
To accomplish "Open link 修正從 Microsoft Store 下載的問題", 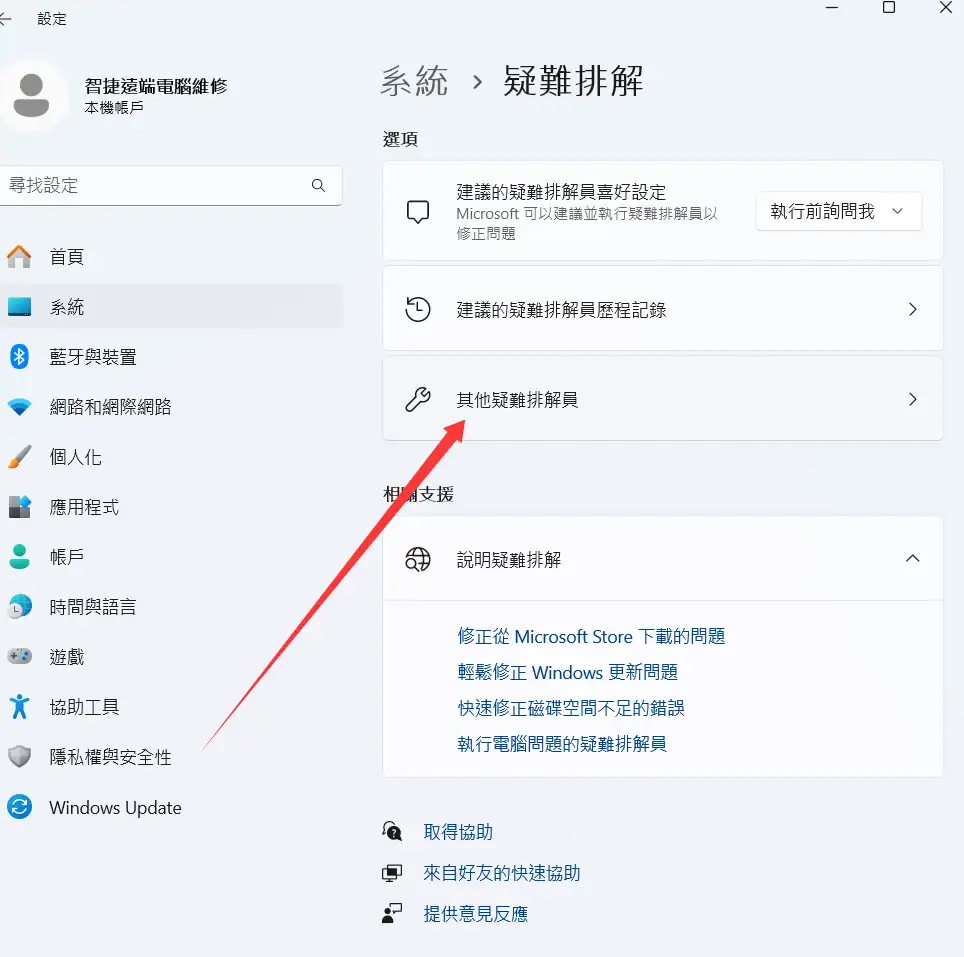I will tap(591, 636).
